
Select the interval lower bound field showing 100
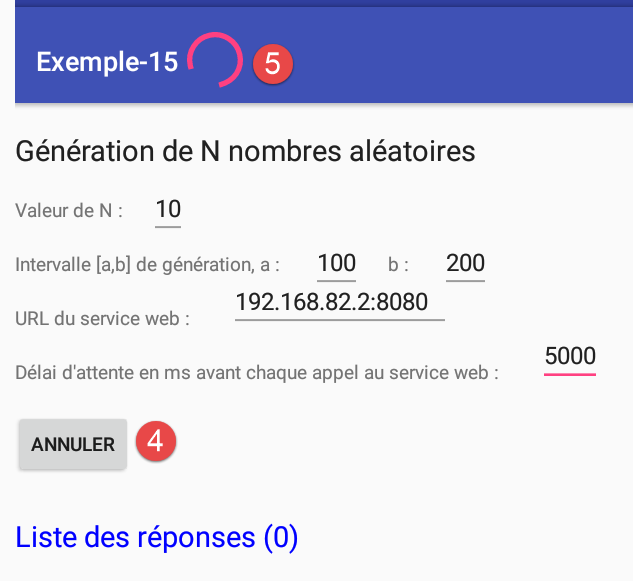336,263
